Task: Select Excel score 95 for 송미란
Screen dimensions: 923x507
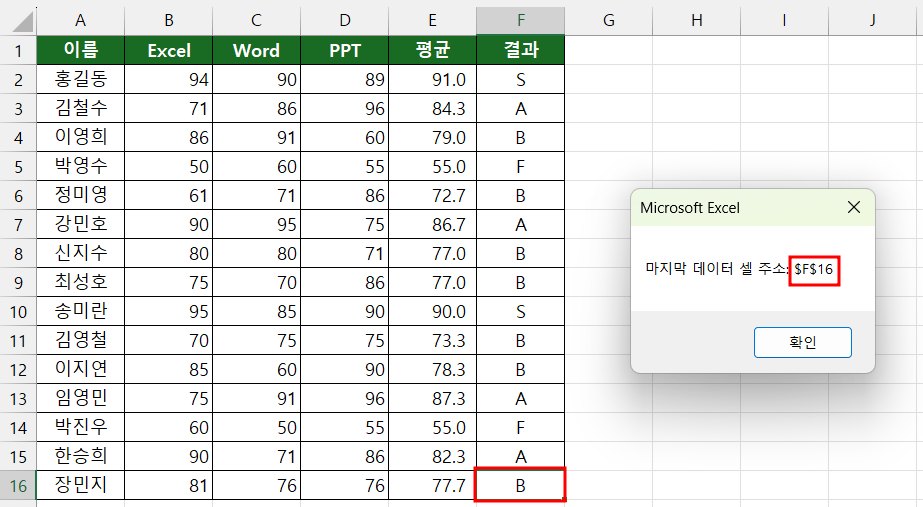Action: [168, 311]
